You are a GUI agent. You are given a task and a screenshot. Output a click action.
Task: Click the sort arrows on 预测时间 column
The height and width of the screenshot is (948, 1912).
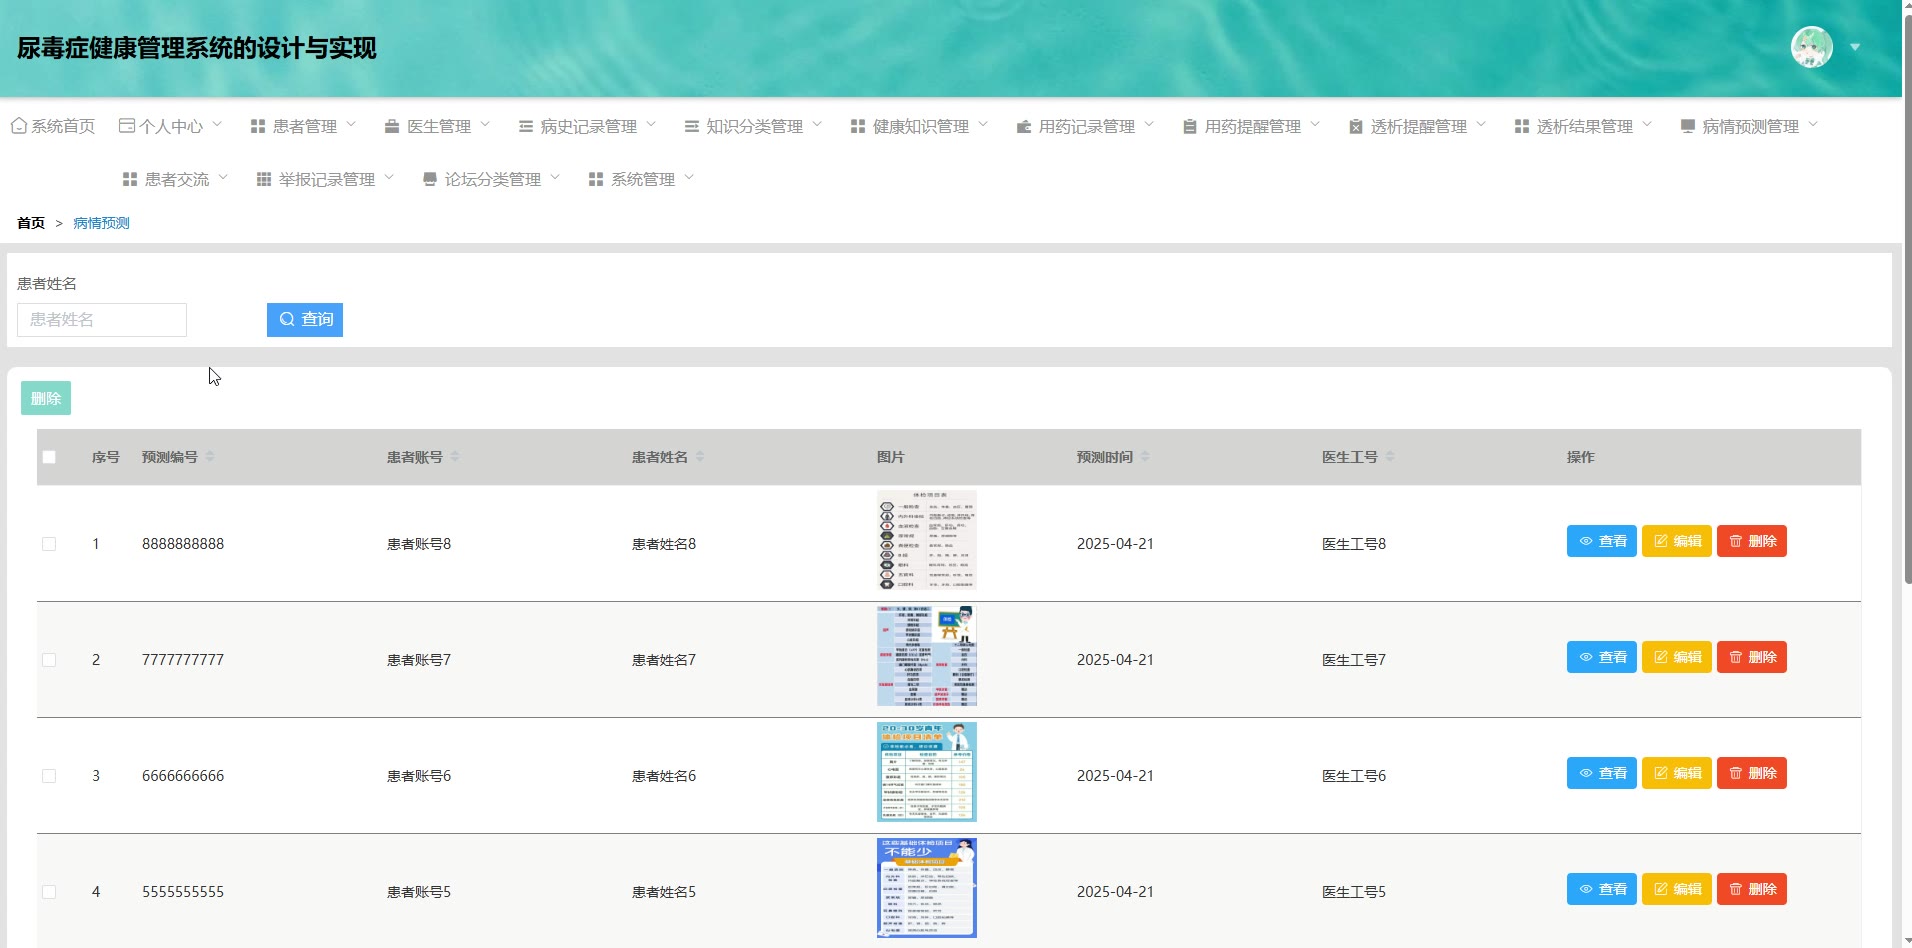pos(1145,457)
